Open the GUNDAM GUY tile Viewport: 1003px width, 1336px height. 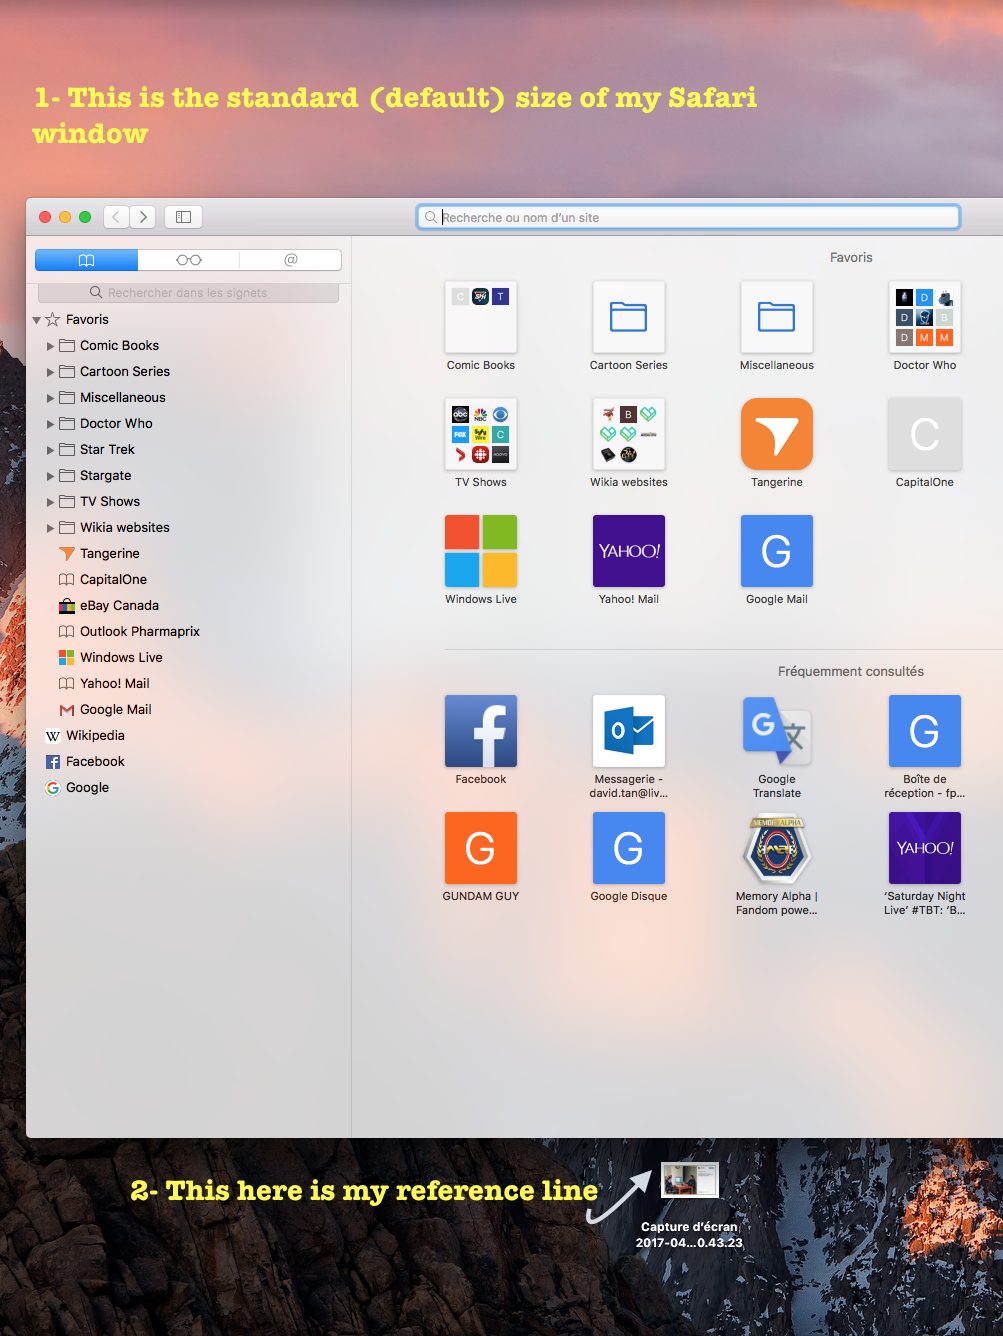coord(481,848)
